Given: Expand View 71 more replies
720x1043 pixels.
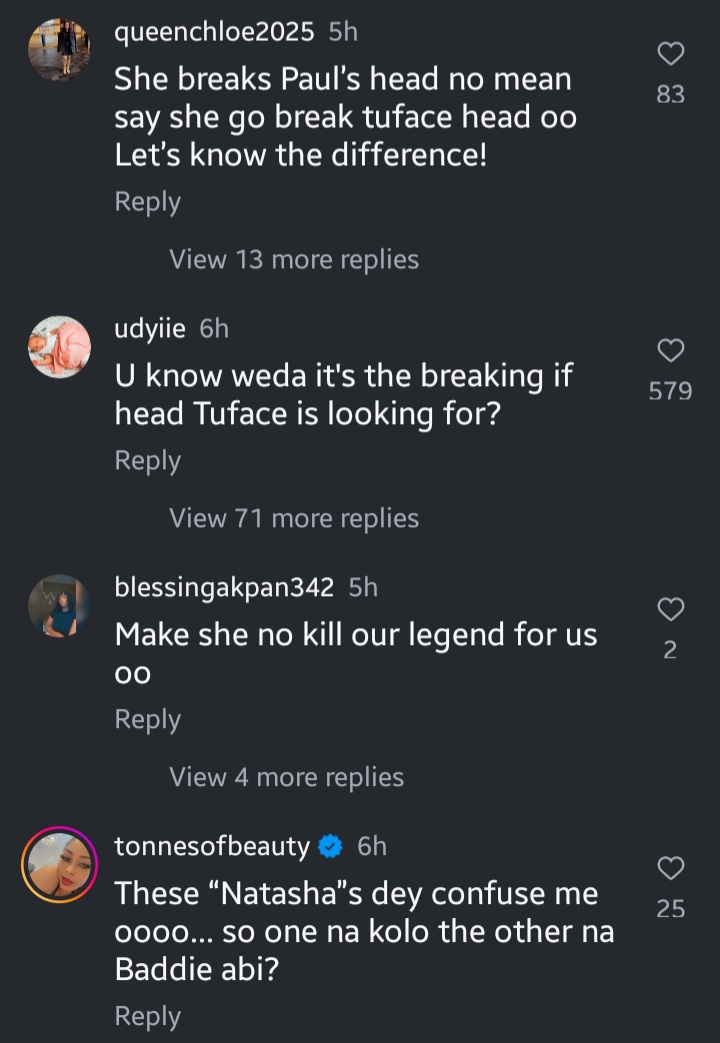Looking at the screenshot, I should tap(294, 518).
